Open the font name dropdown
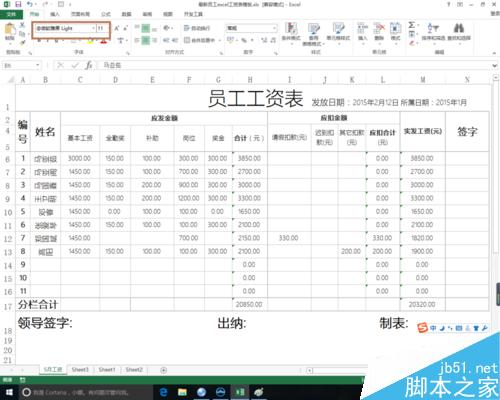 click(93, 28)
